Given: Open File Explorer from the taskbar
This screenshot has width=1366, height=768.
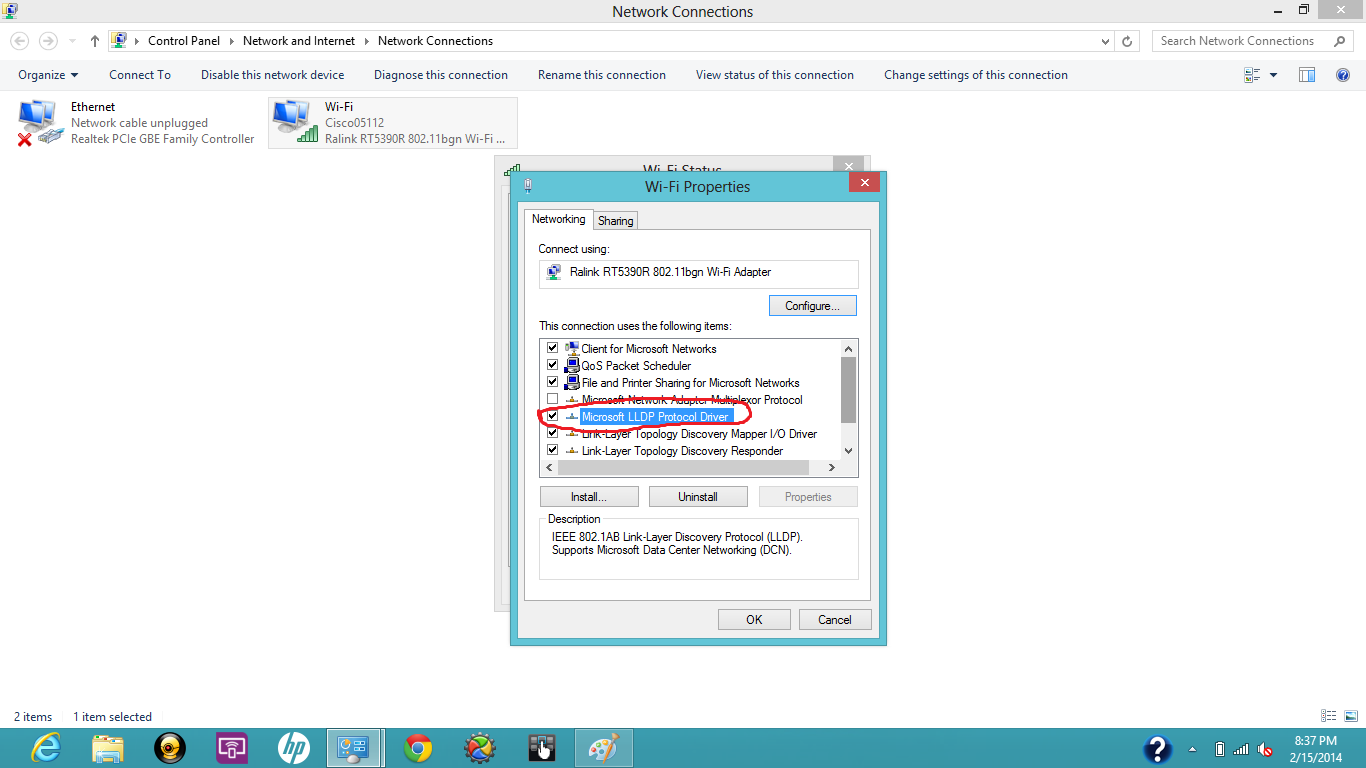Looking at the screenshot, I should point(108,748).
